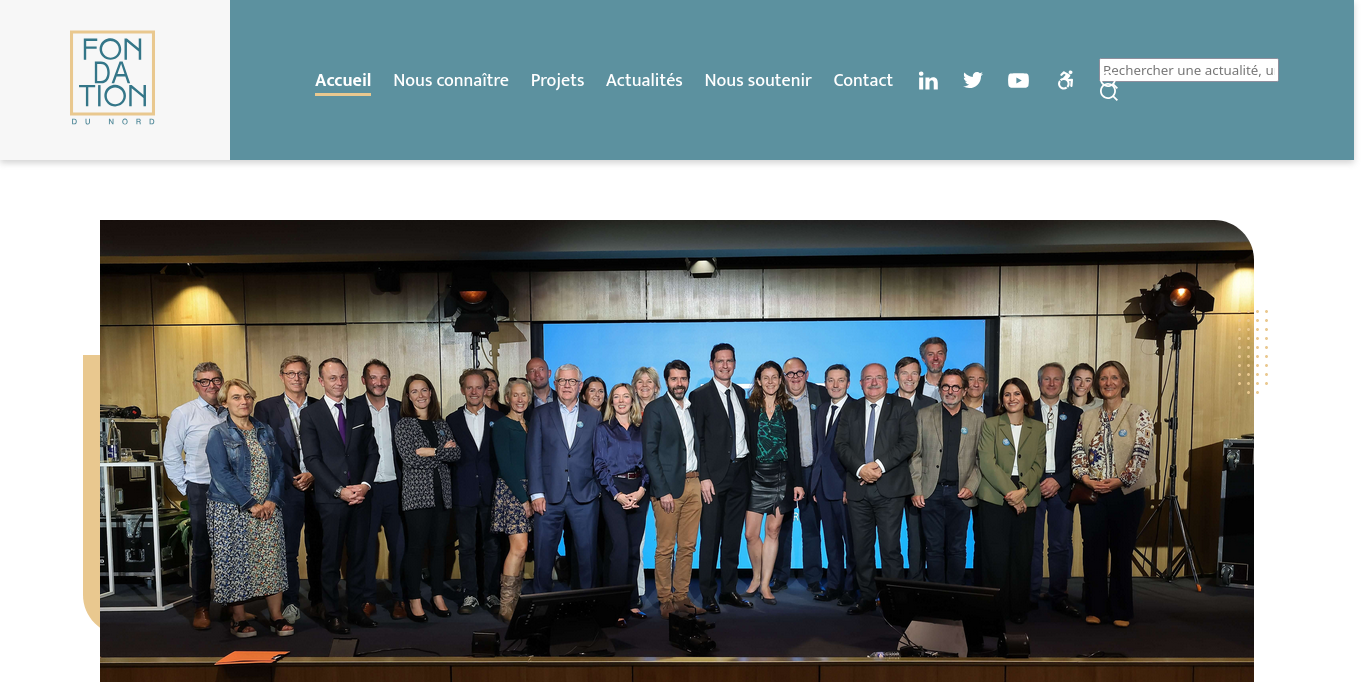Click the magnifying glass search icon

tap(1108, 92)
